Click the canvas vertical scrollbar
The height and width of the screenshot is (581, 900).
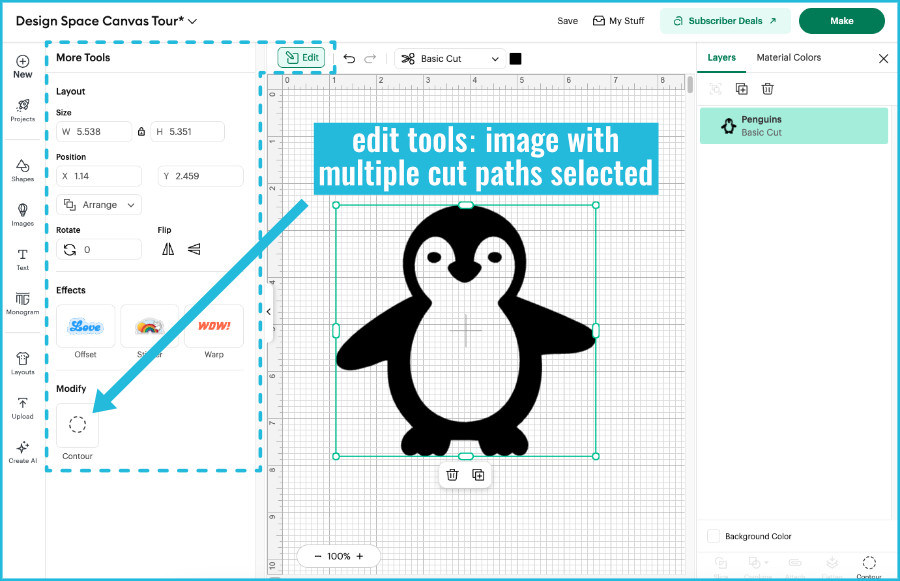coord(690,85)
